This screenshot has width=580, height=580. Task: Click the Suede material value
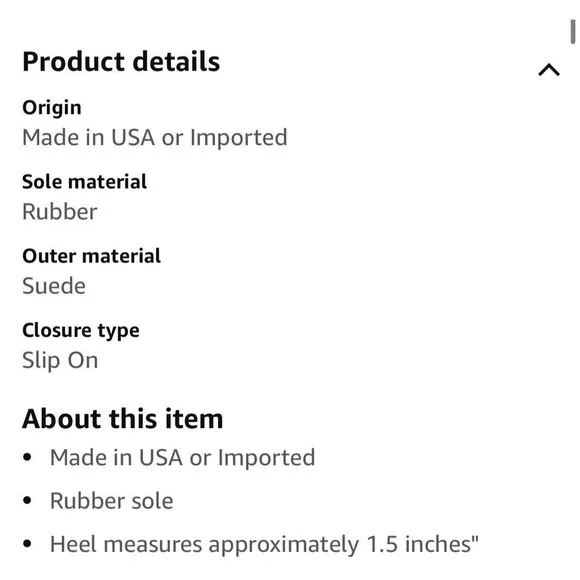coord(54,286)
